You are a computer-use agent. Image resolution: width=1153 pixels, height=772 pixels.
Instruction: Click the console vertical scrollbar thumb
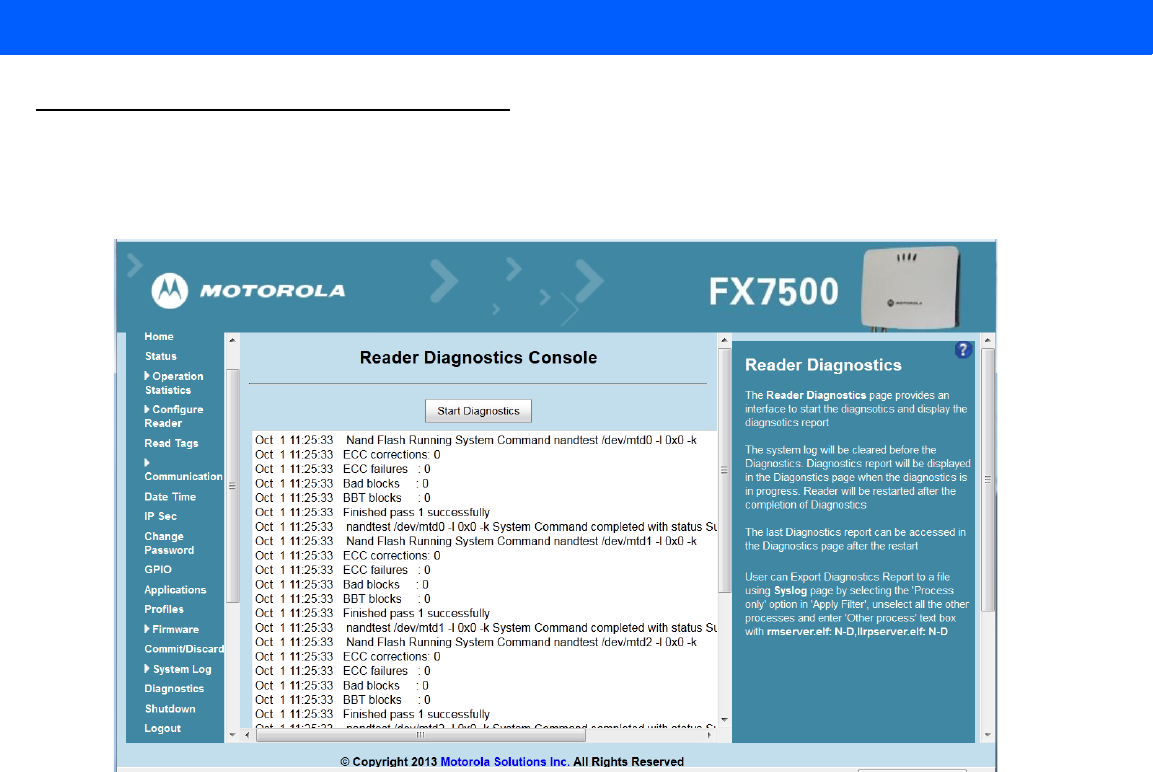point(724,471)
